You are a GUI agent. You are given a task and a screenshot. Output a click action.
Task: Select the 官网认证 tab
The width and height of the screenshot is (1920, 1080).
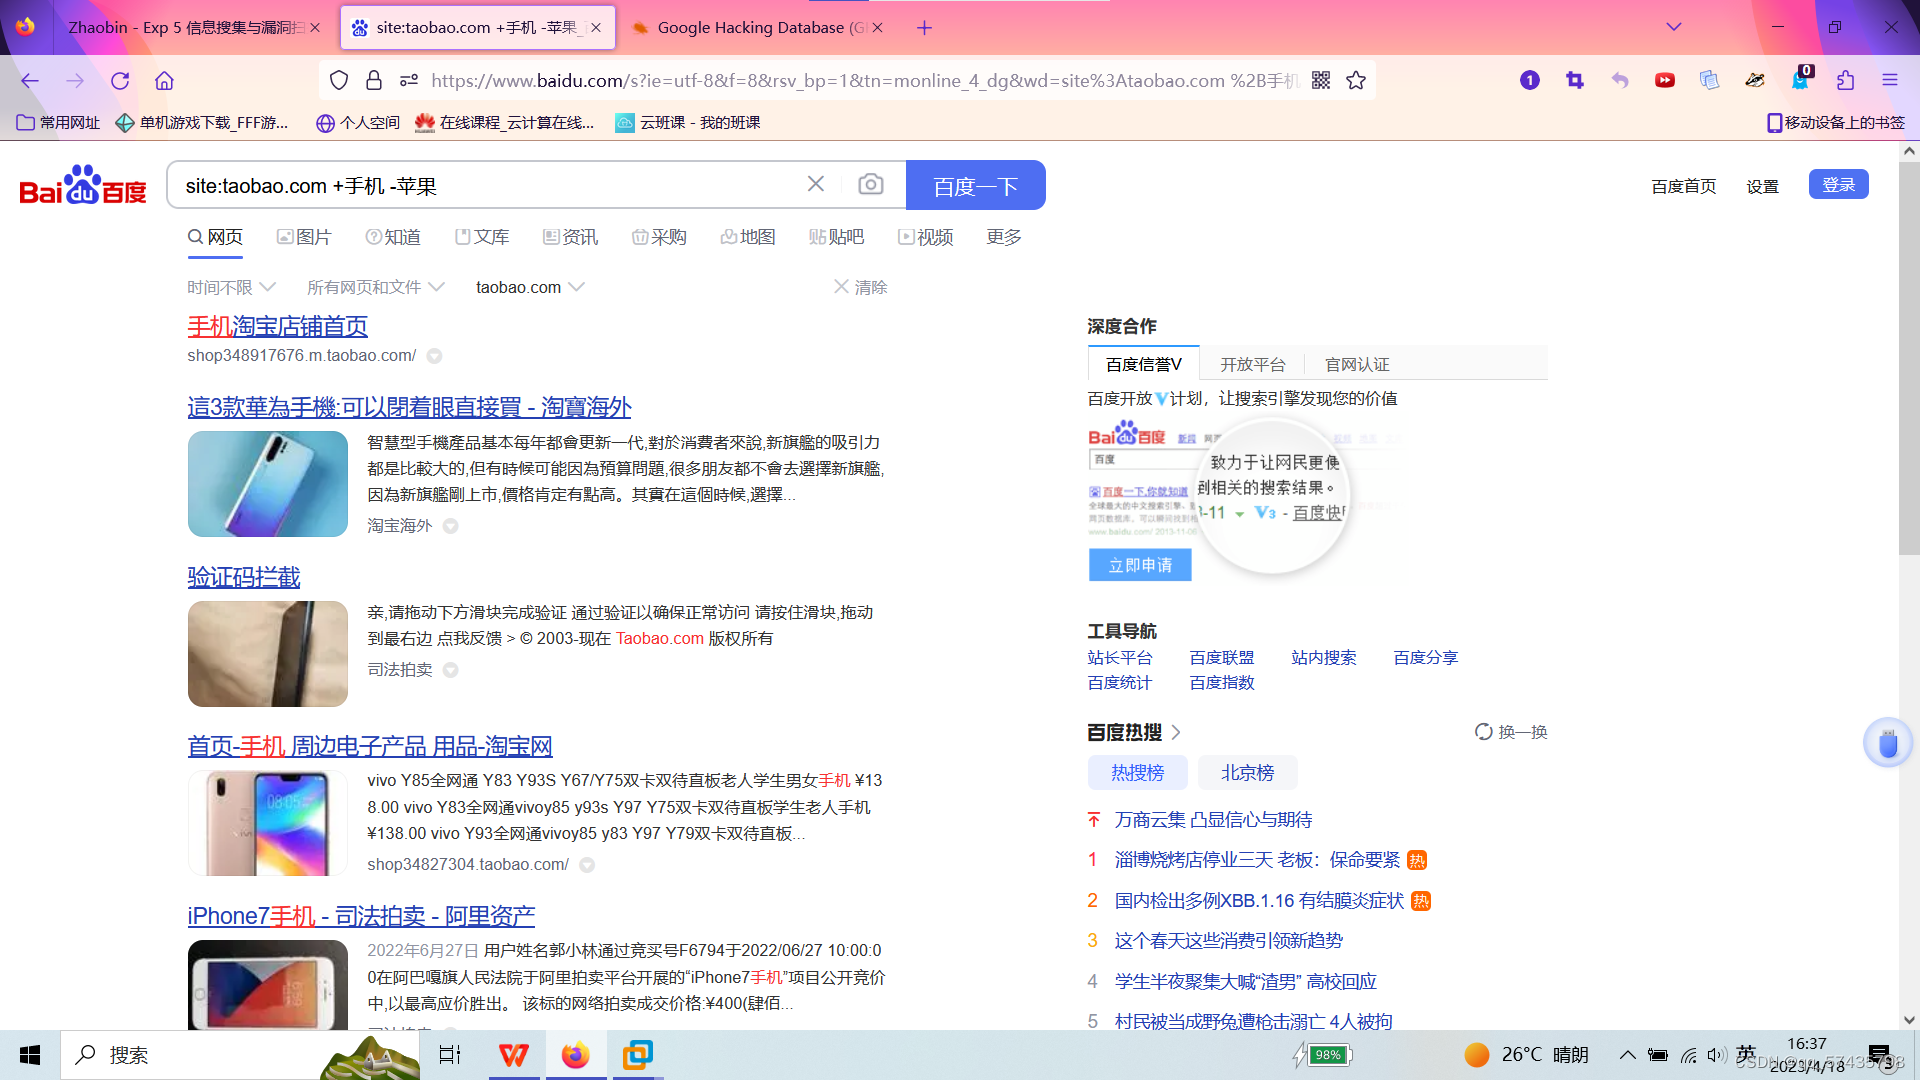[1357, 364]
